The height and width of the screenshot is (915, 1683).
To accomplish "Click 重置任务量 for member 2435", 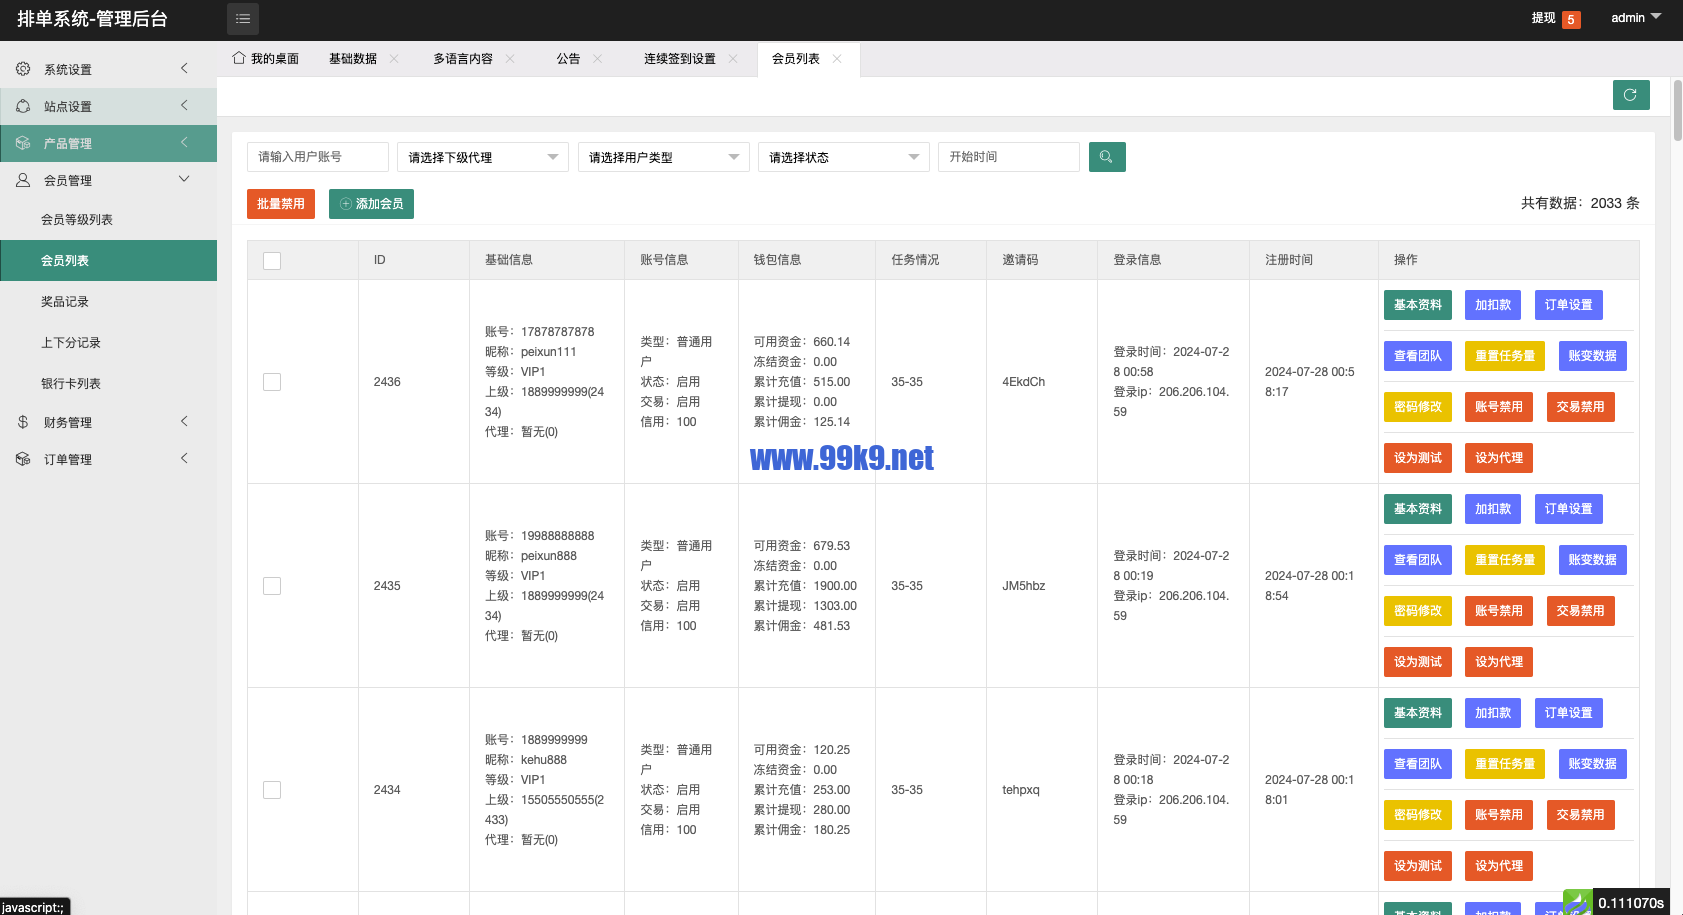I will tap(1505, 560).
